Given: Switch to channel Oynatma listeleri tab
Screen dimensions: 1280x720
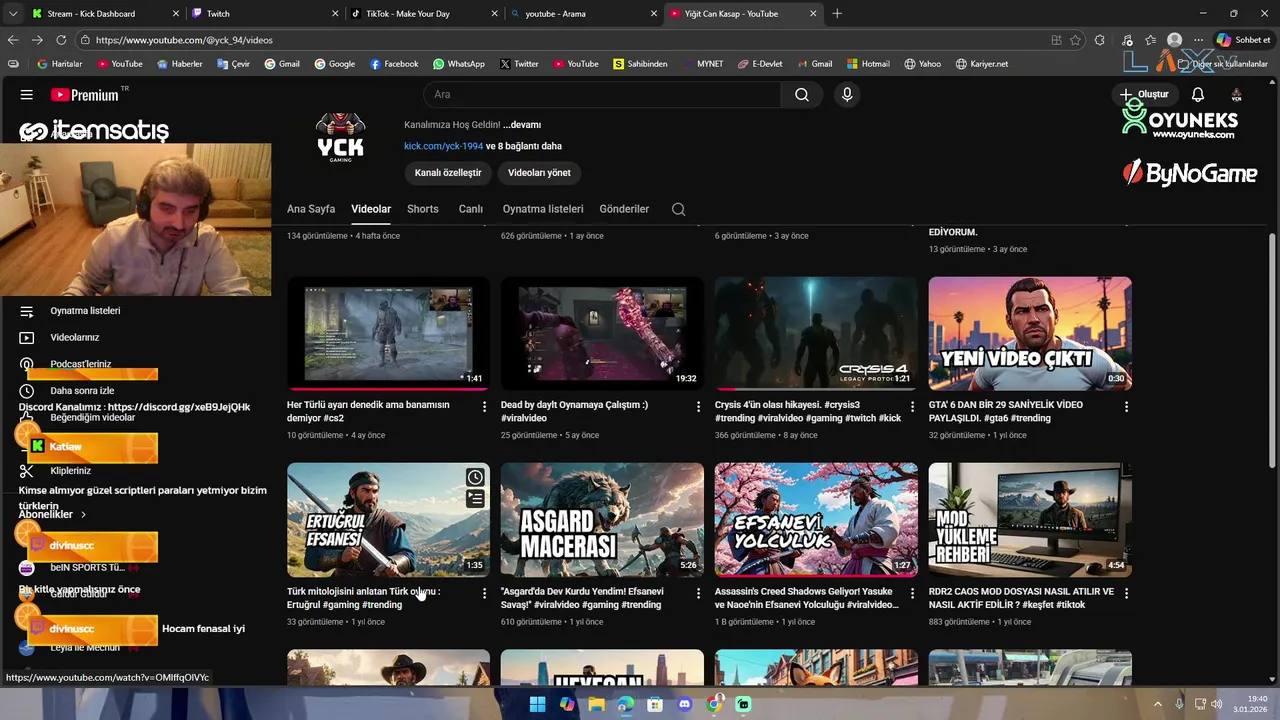Looking at the screenshot, I should (x=543, y=209).
